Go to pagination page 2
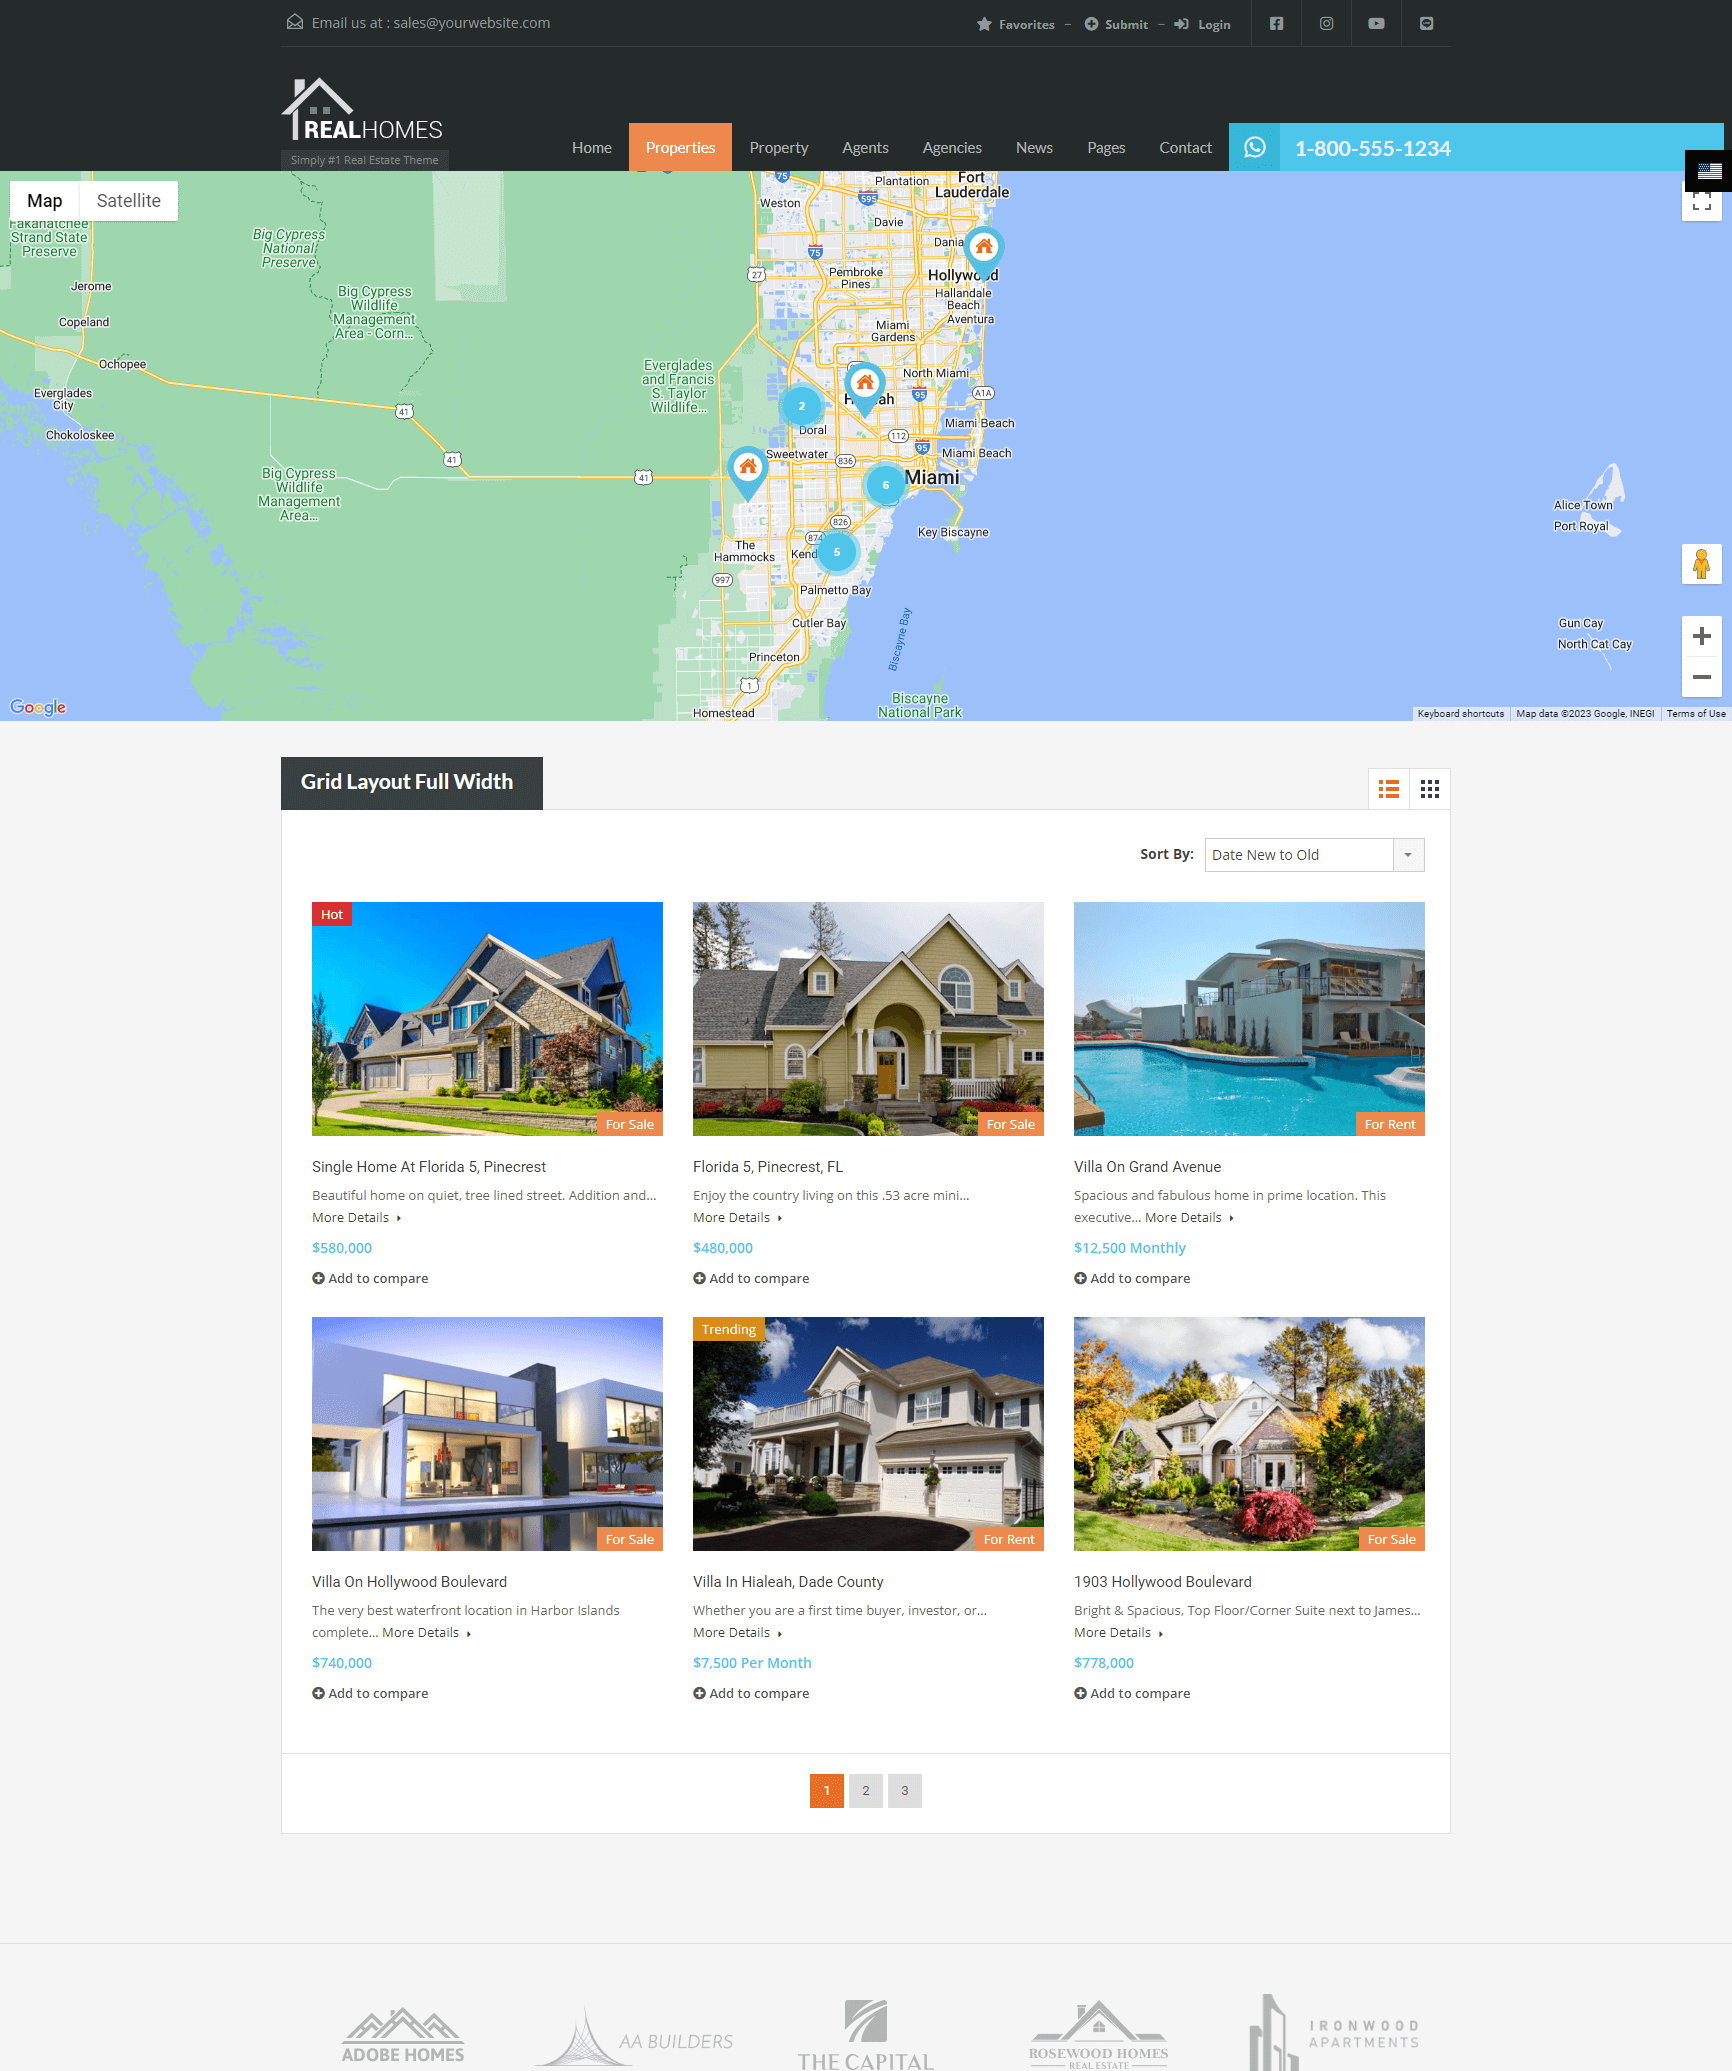The height and width of the screenshot is (2071, 1732). [866, 1791]
